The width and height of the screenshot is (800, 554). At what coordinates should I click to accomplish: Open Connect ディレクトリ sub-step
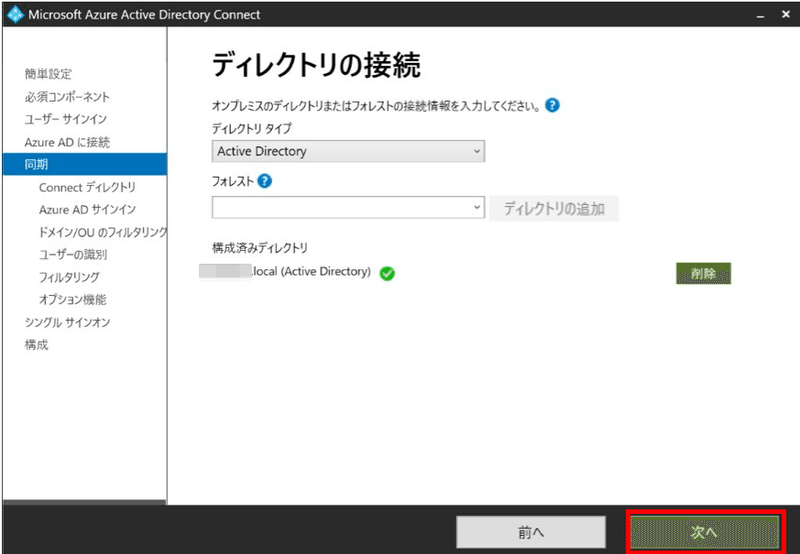pyautogui.click(x=87, y=187)
